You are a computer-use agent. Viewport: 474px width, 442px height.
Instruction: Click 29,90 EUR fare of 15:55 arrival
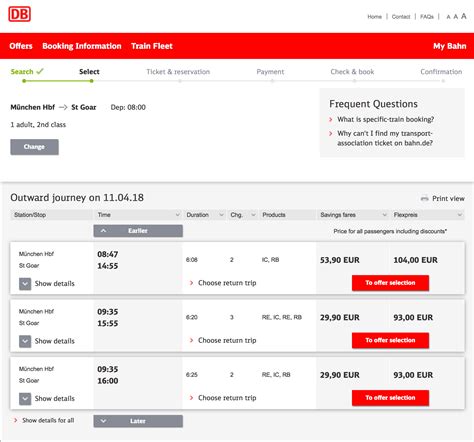coord(340,317)
